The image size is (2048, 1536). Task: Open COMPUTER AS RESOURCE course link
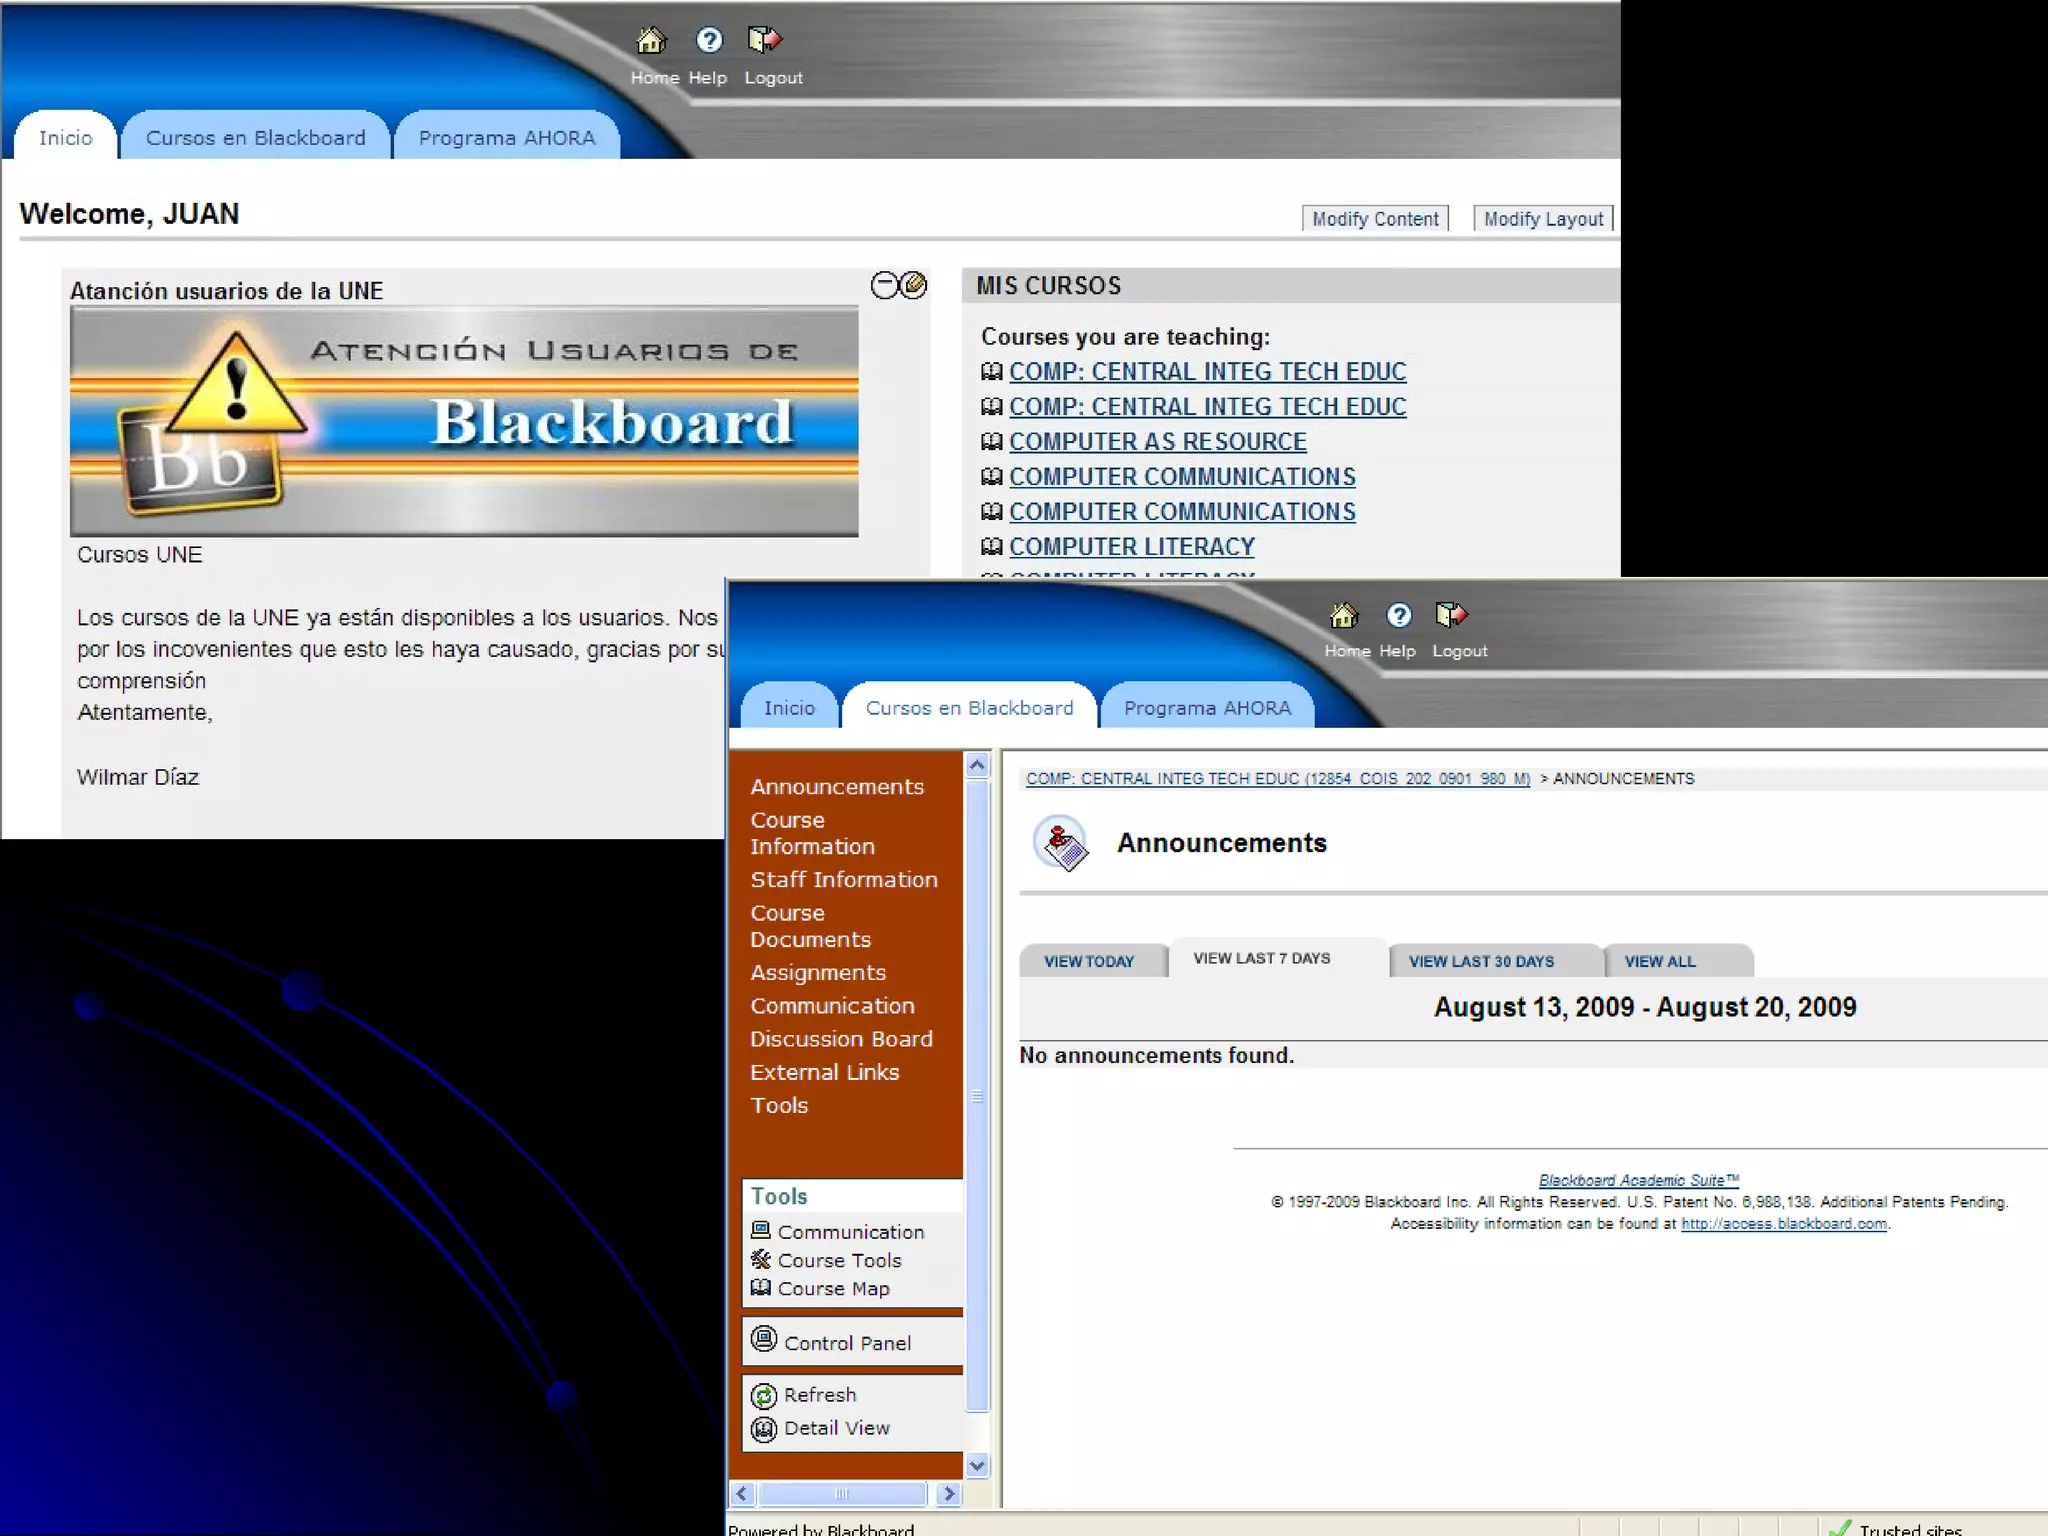pyautogui.click(x=1157, y=442)
